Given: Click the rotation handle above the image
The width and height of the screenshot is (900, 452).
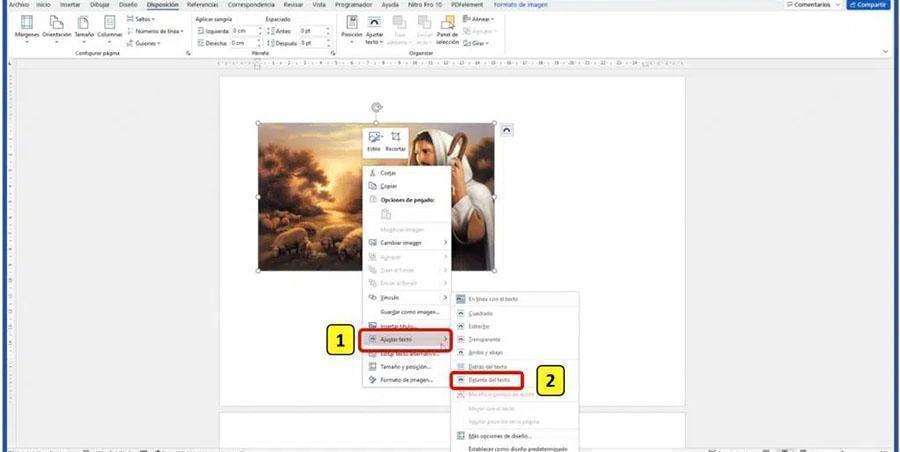Looking at the screenshot, I should [376, 107].
